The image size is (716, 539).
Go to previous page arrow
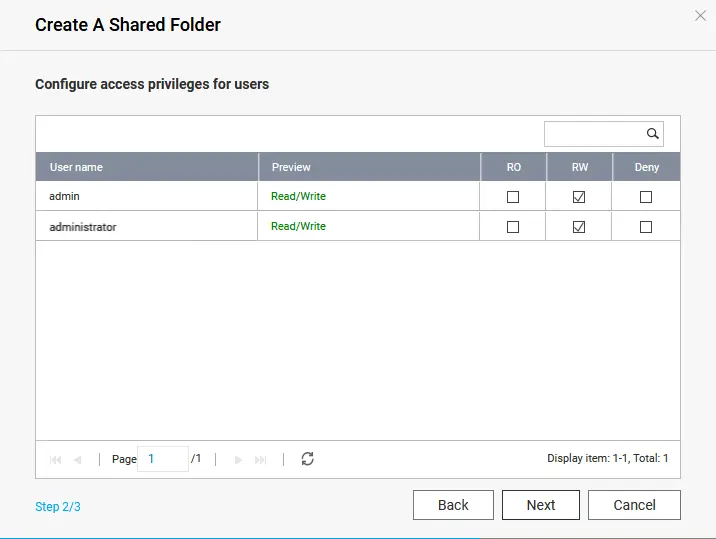78,460
